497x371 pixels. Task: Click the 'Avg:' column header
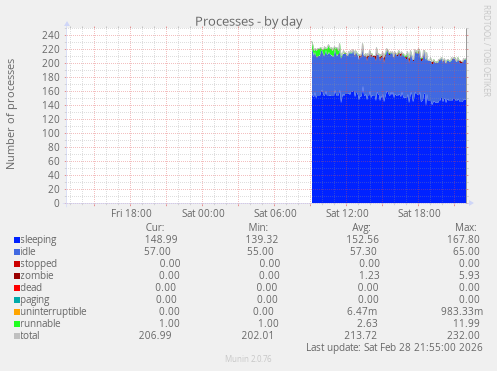pos(361,227)
